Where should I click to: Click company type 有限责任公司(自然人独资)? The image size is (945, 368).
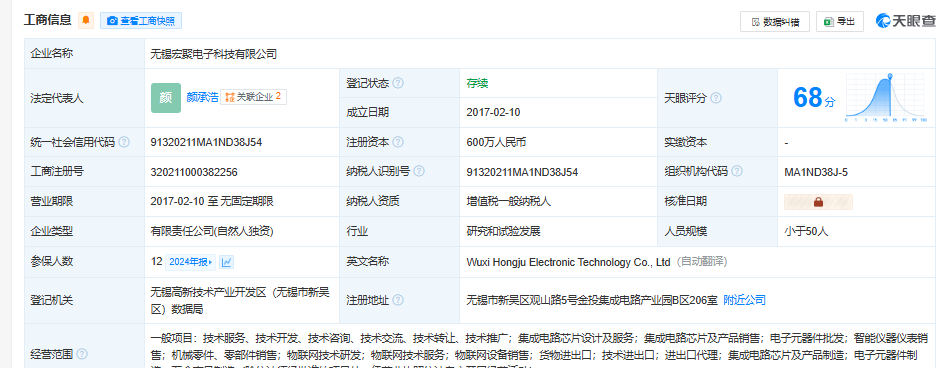click(x=213, y=231)
